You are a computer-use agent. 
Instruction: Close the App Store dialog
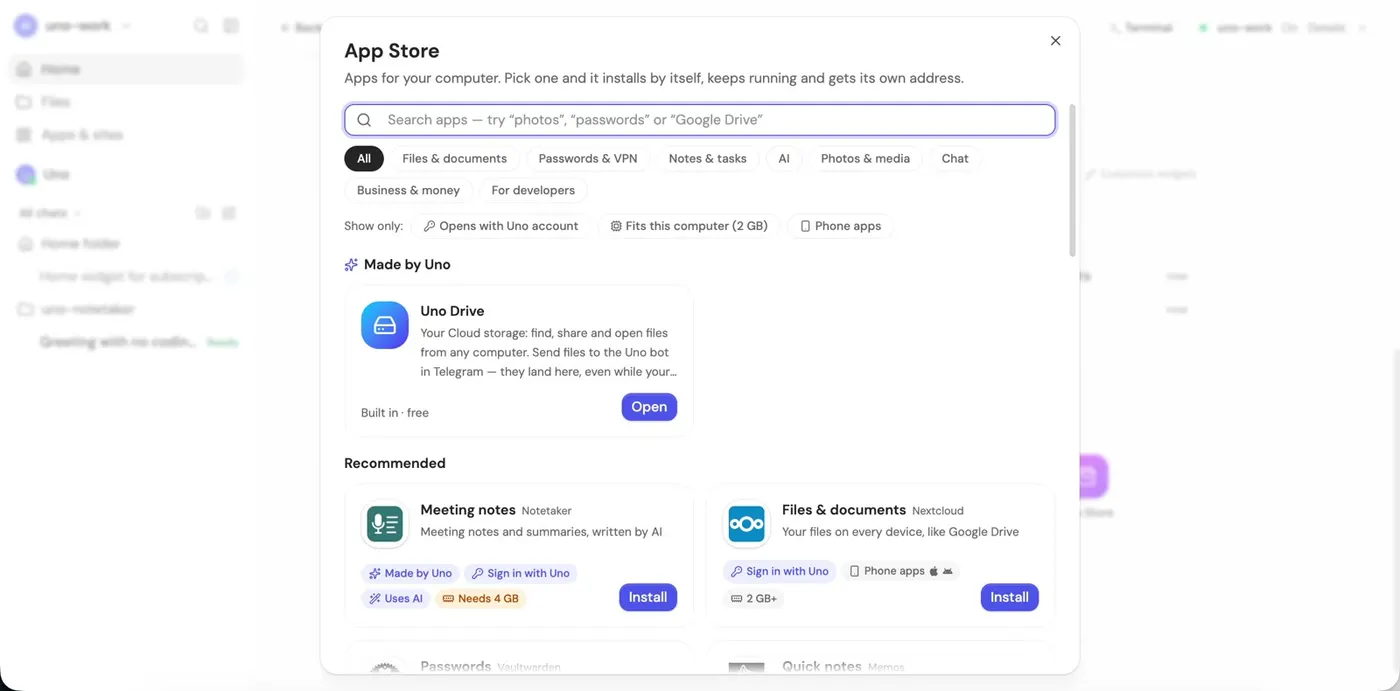[1055, 41]
